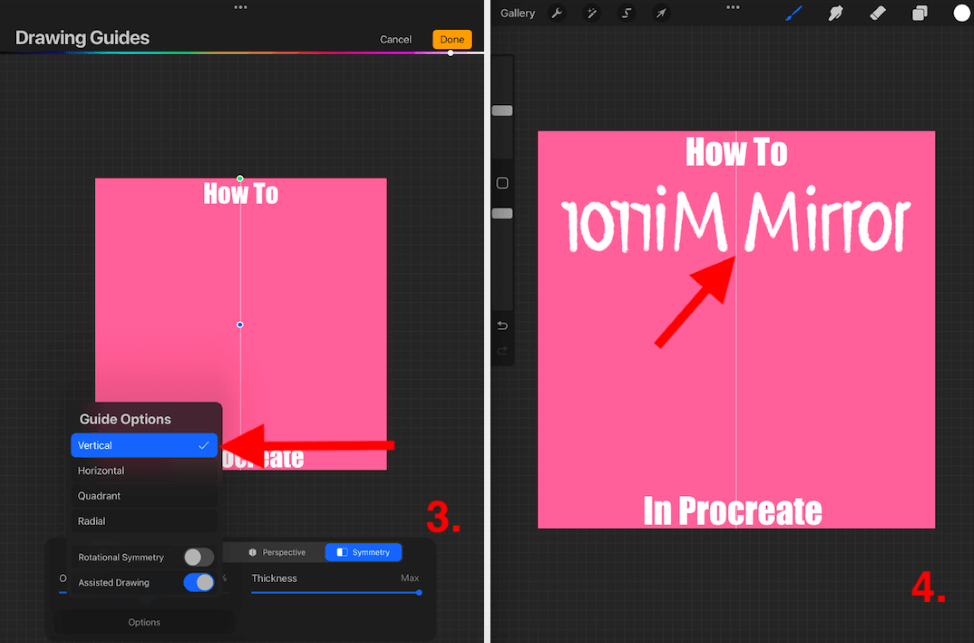Select the Quadrant guide option
The width and height of the screenshot is (974, 643).
(x=144, y=496)
